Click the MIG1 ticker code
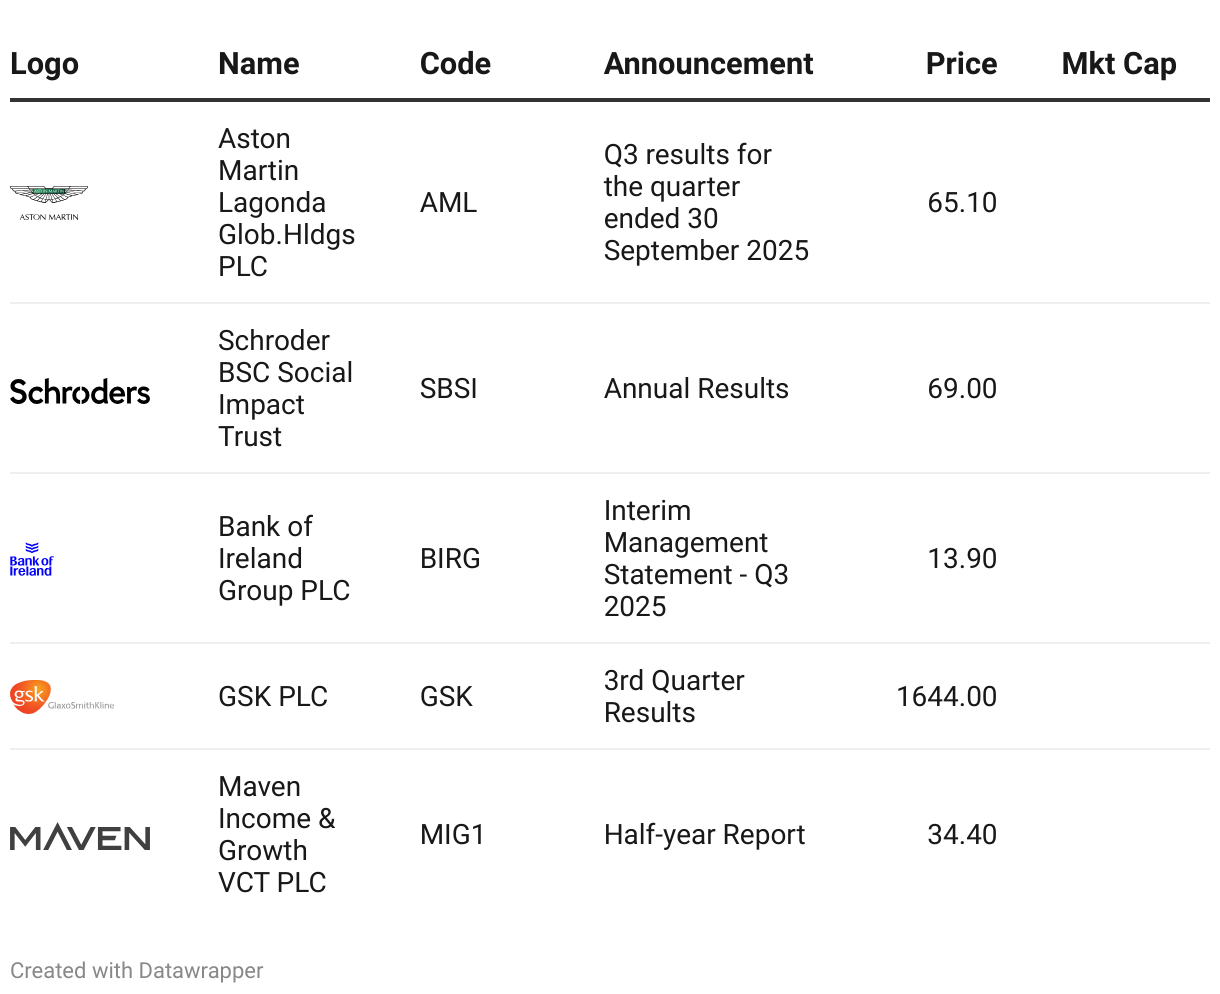Viewport: 1220px width, 994px height. point(452,834)
